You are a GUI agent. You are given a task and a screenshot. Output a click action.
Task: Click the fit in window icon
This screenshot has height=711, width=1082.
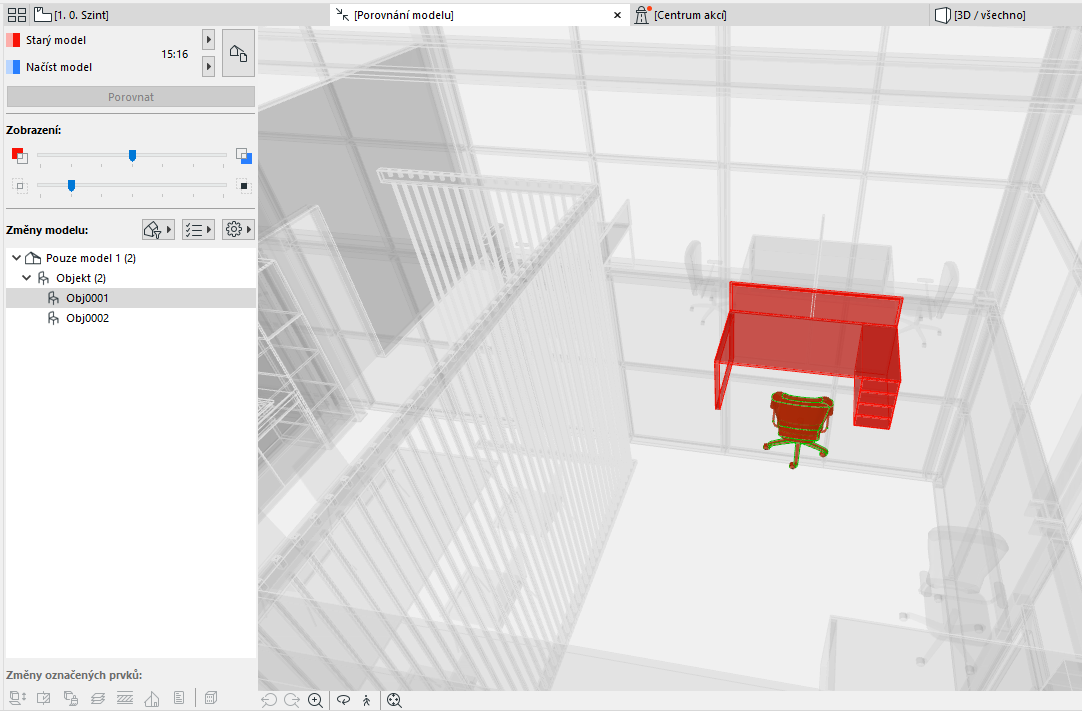pos(394,700)
